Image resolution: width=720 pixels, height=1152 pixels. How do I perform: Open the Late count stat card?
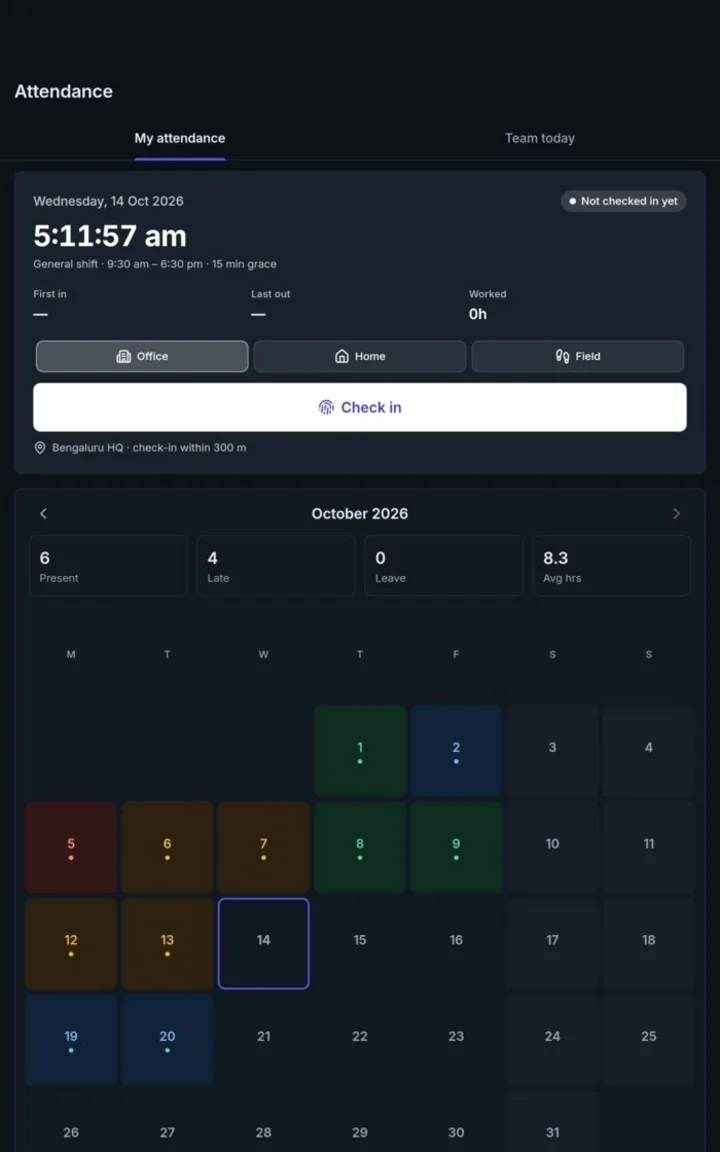pos(276,566)
